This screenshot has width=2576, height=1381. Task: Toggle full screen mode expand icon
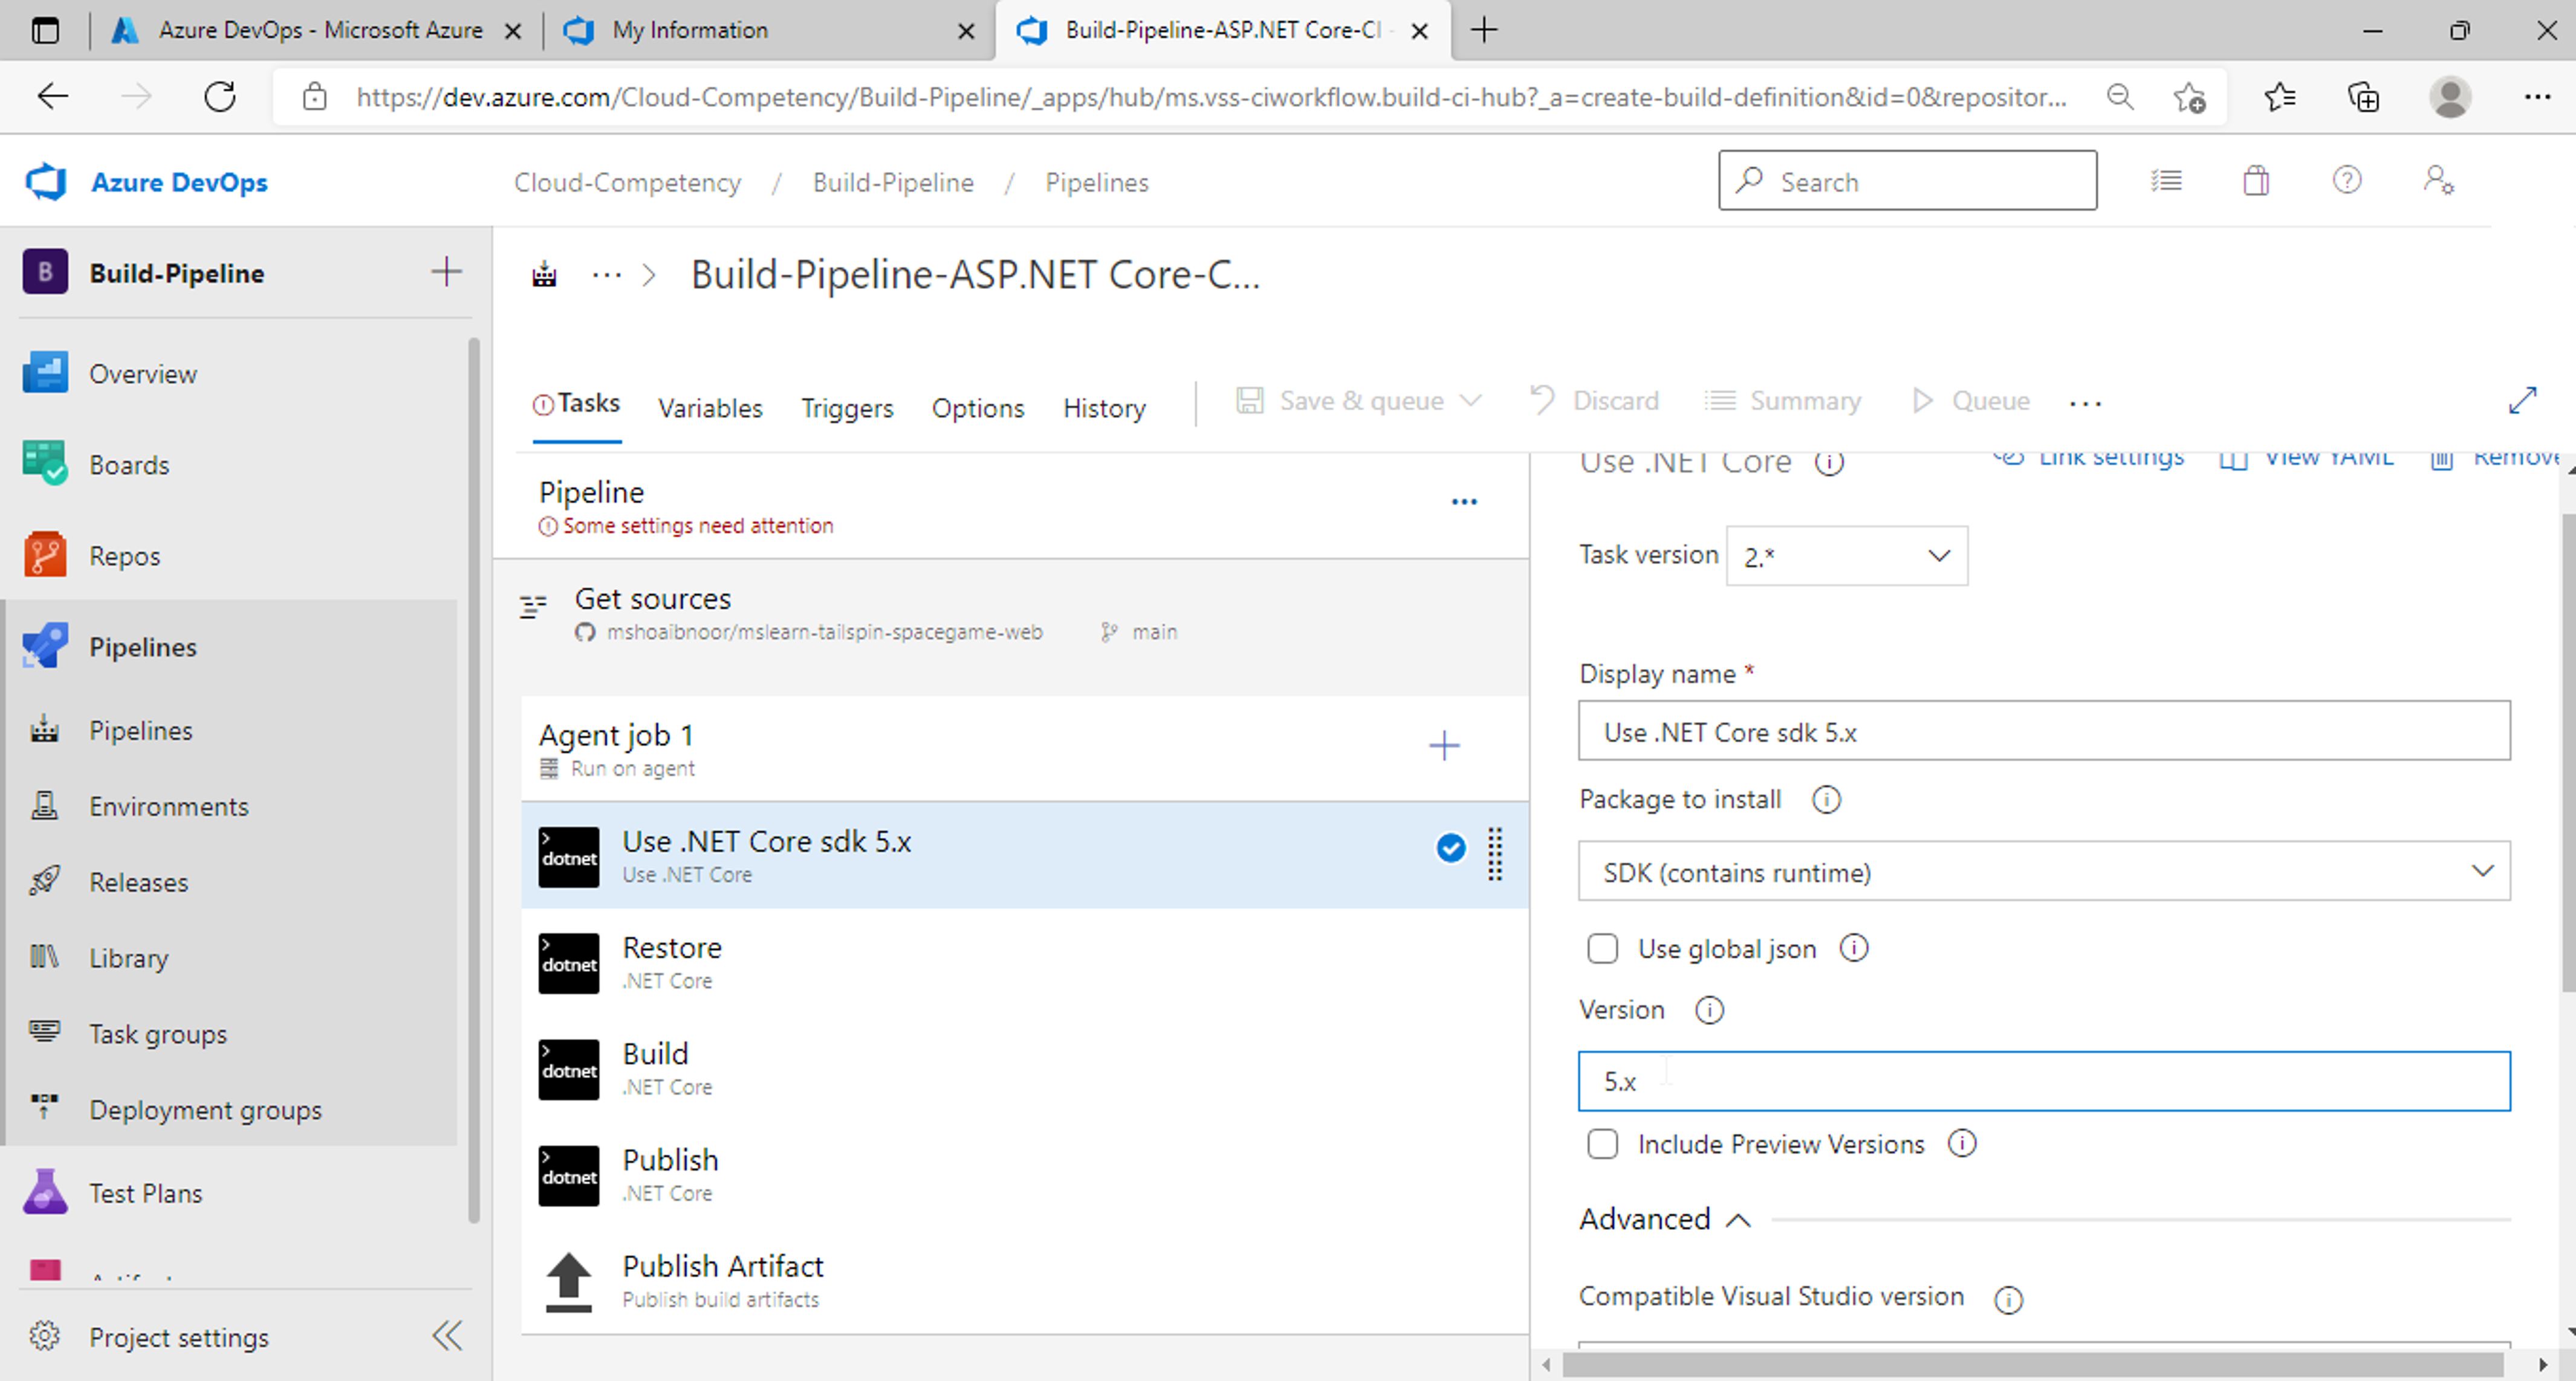[x=2523, y=400]
